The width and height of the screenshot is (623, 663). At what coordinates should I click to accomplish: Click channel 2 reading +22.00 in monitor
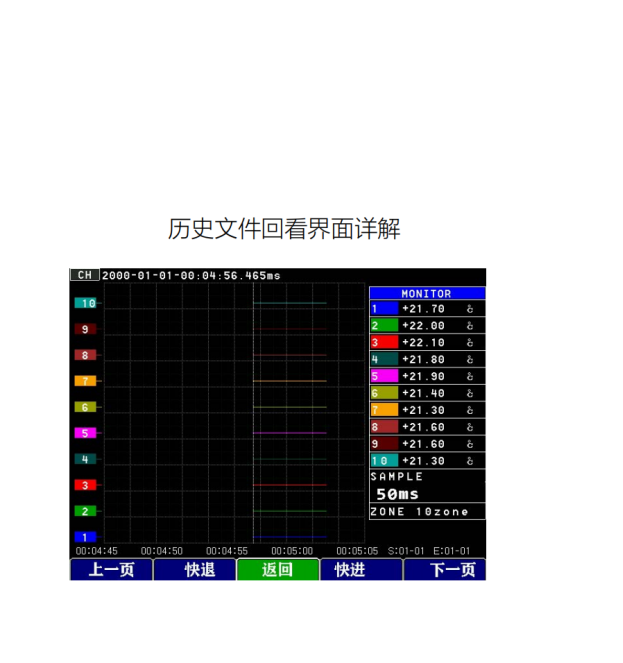(x=423, y=326)
